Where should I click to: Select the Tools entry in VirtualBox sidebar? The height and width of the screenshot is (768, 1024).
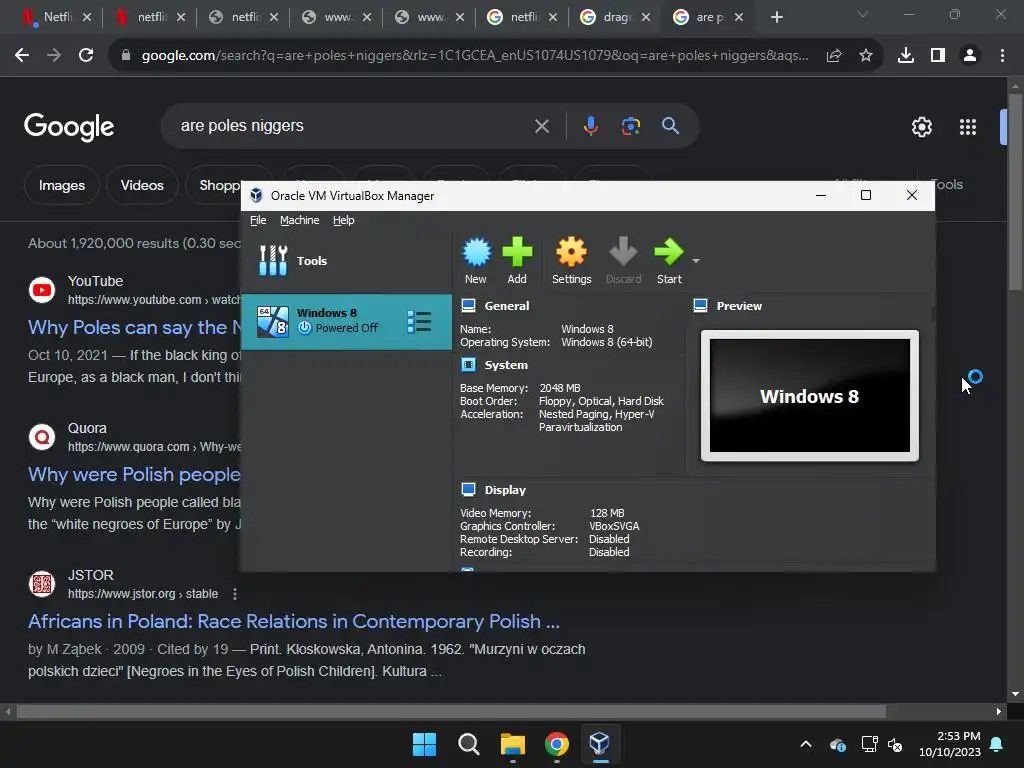[346, 261]
